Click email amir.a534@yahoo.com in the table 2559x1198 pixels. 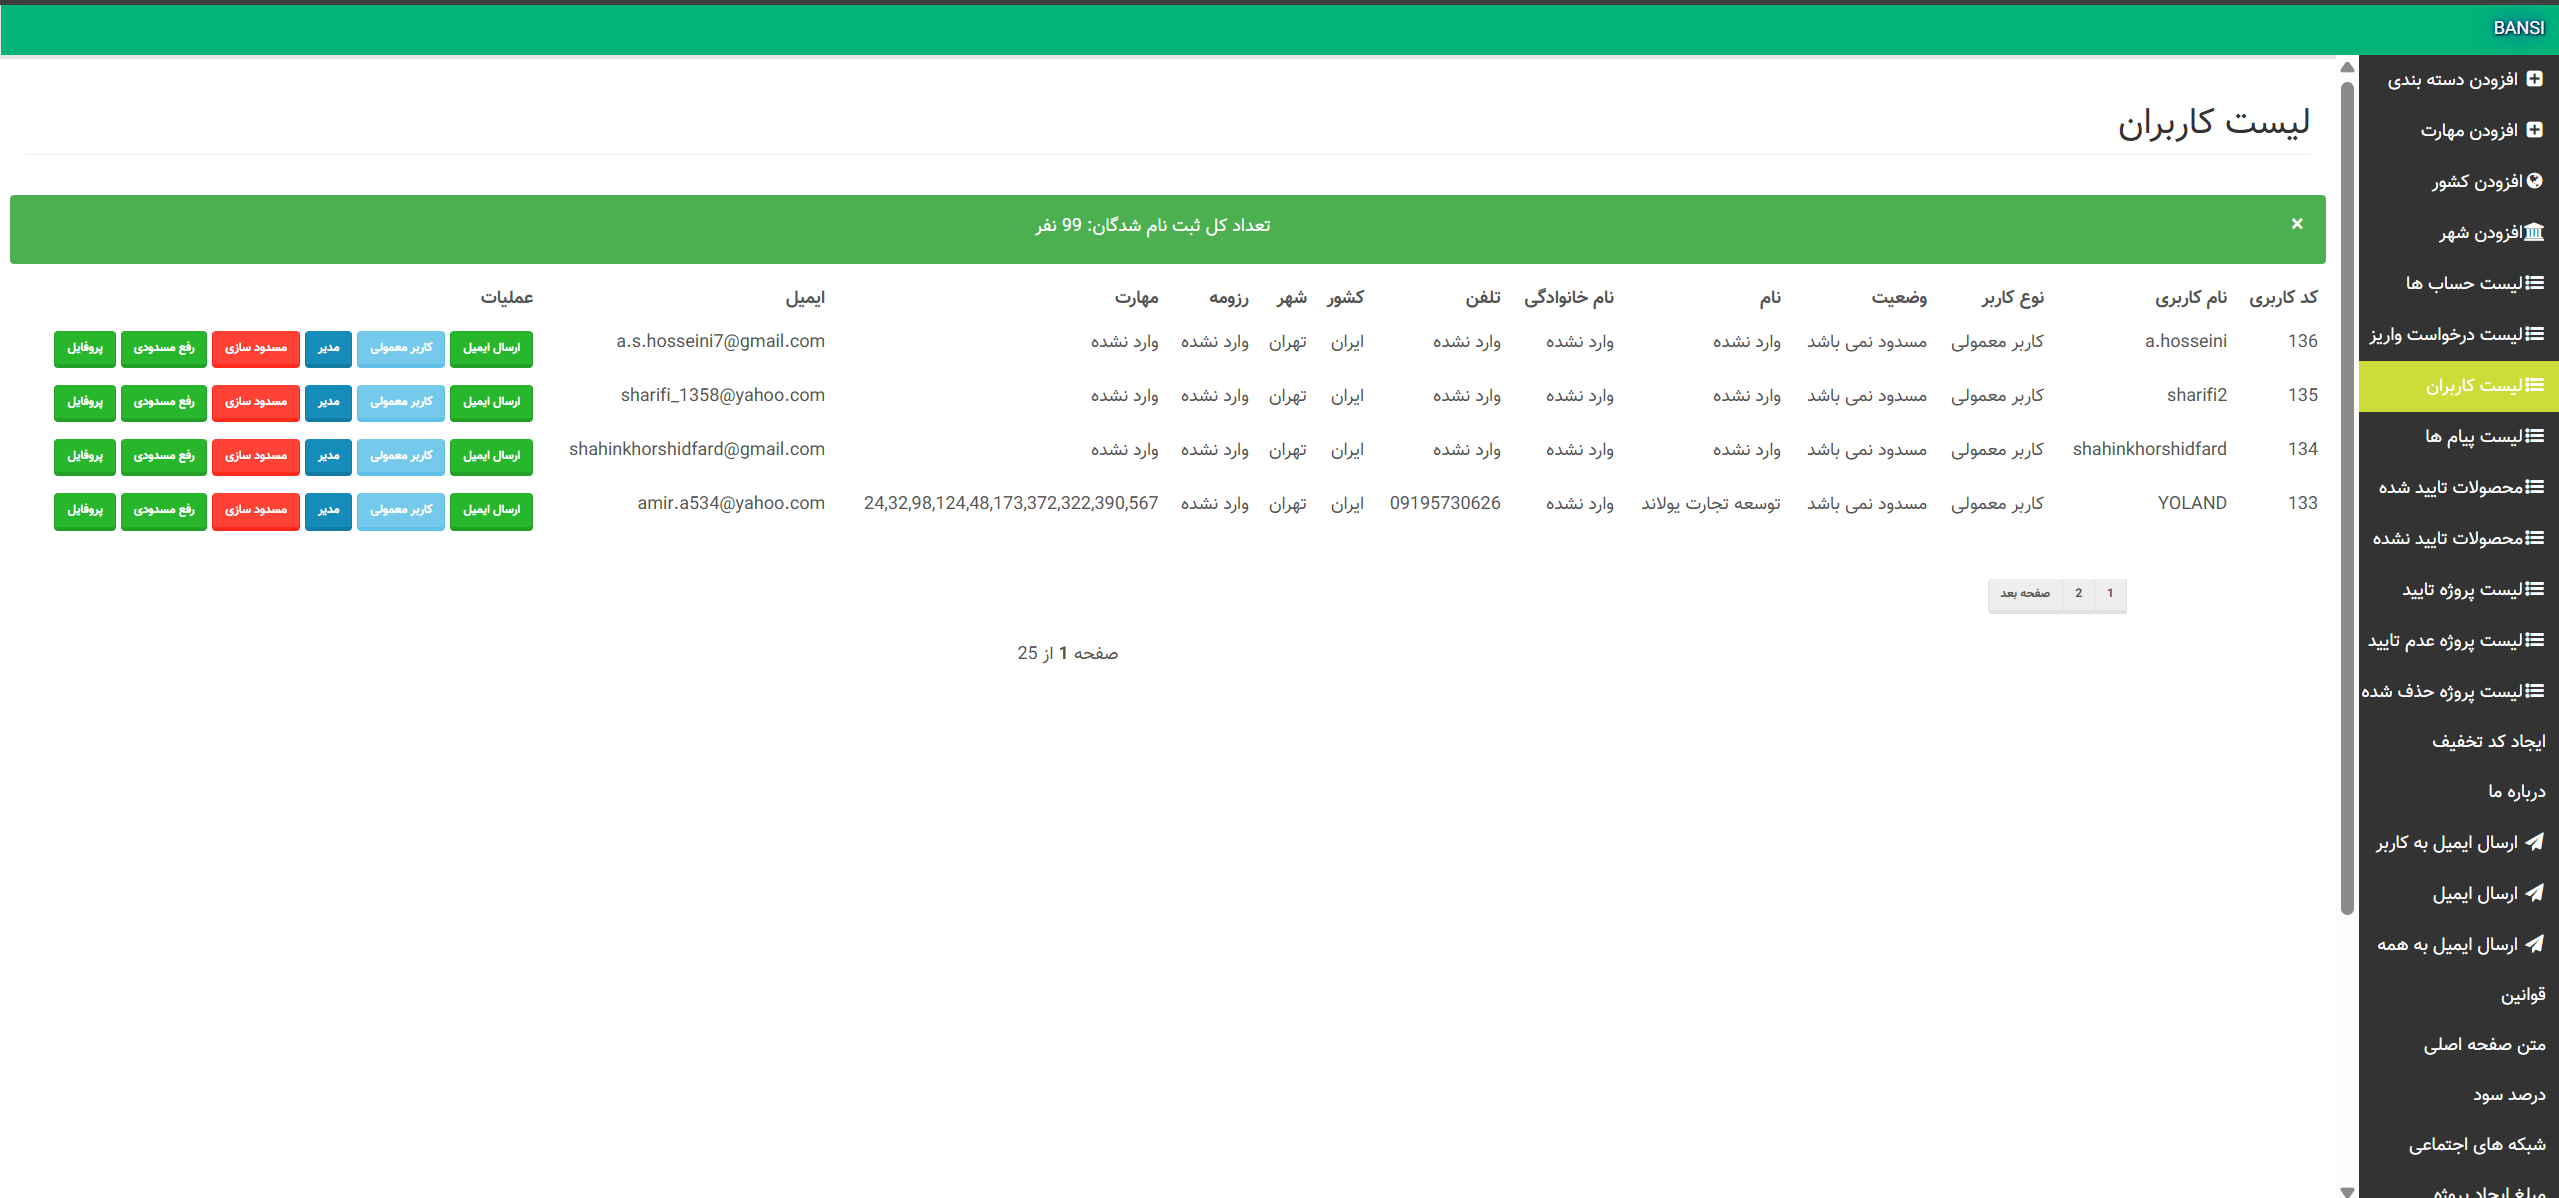tap(731, 503)
